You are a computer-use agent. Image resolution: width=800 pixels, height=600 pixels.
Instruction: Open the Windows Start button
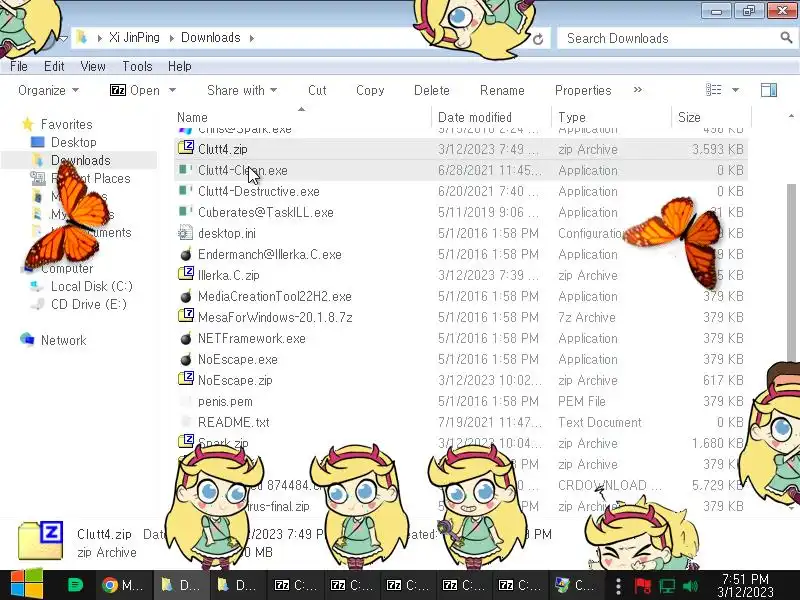tap(27, 584)
